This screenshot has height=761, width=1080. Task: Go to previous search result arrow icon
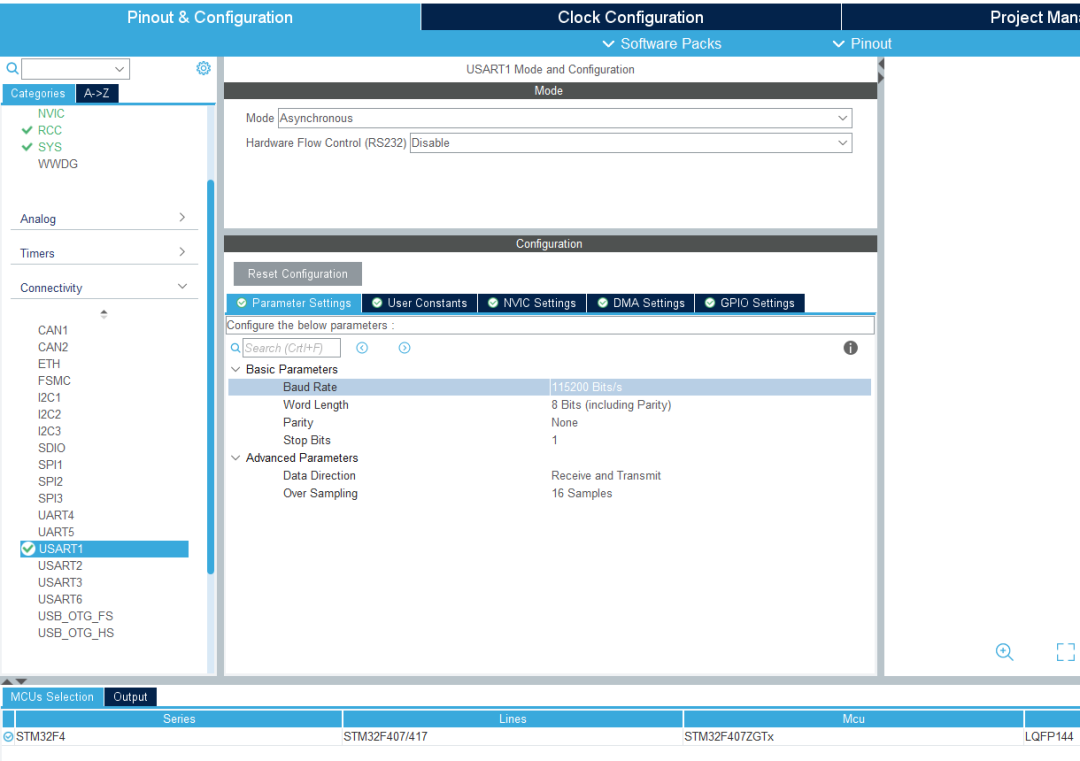click(x=362, y=348)
